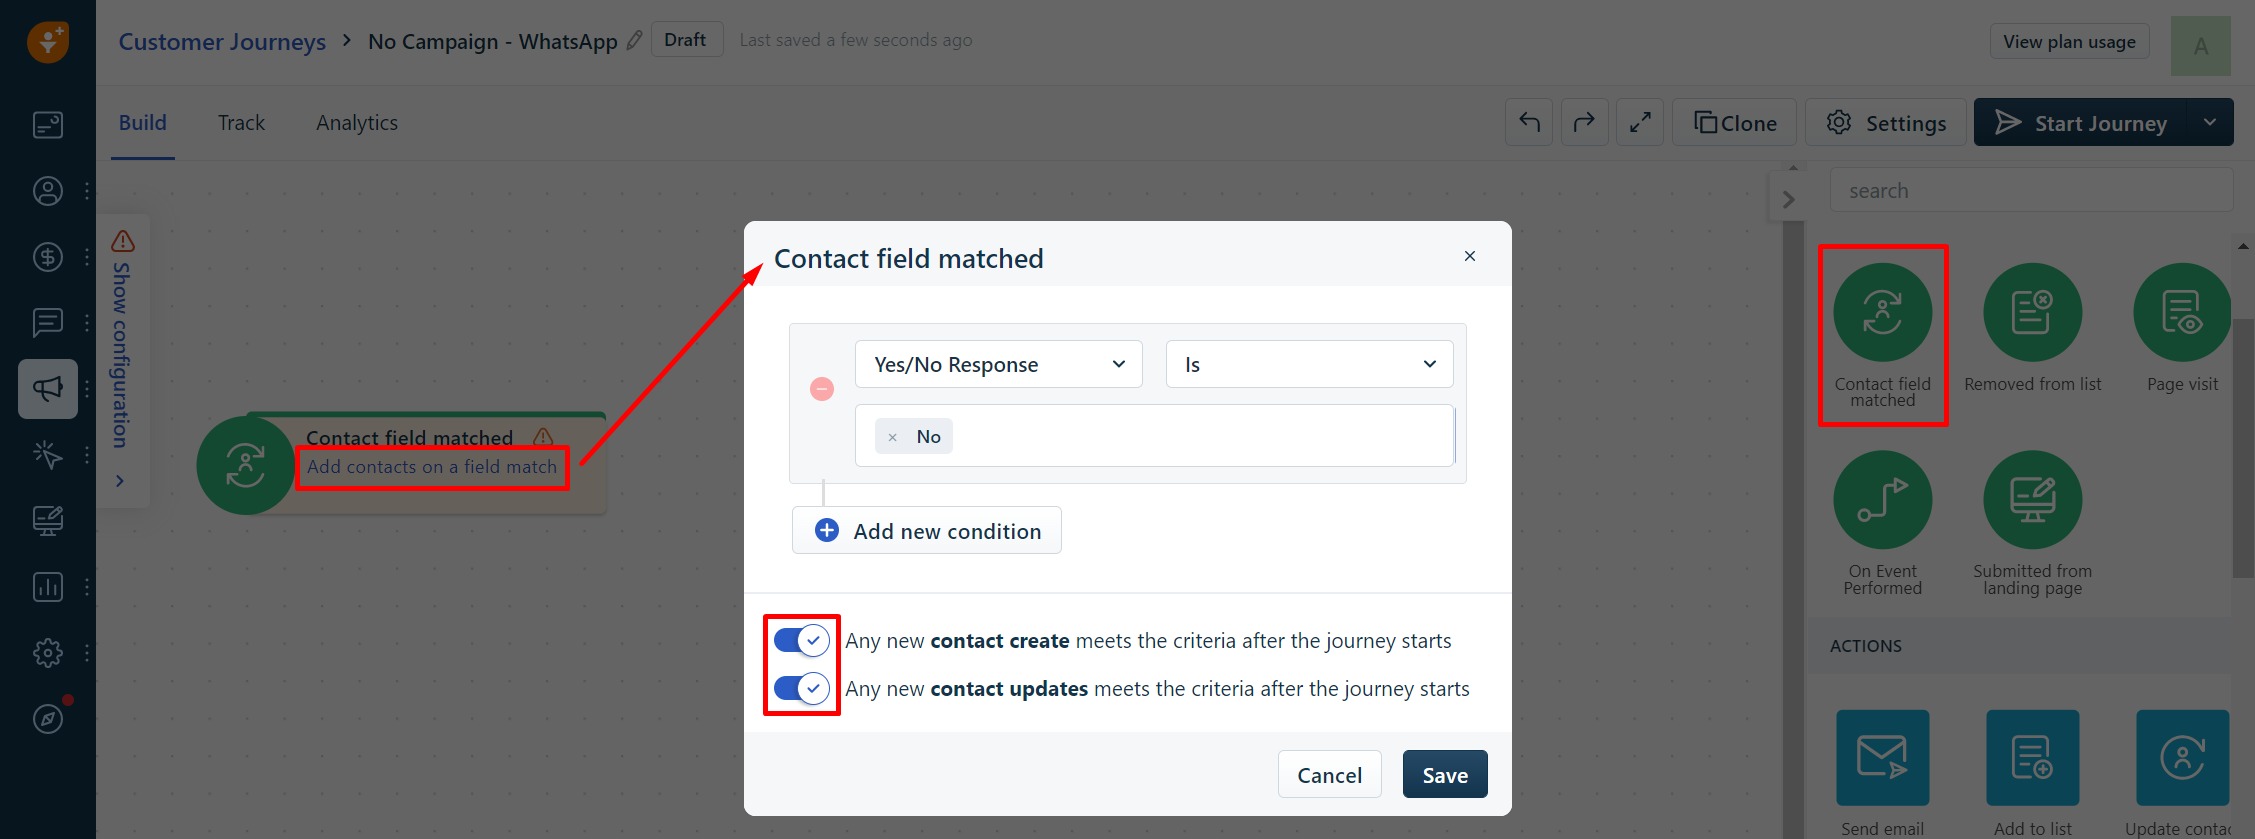Image resolution: width=2255 pixels, height=839 pixels.
Task: Toggle the contact updates criteria switch
Action: [x=802, y=688]
